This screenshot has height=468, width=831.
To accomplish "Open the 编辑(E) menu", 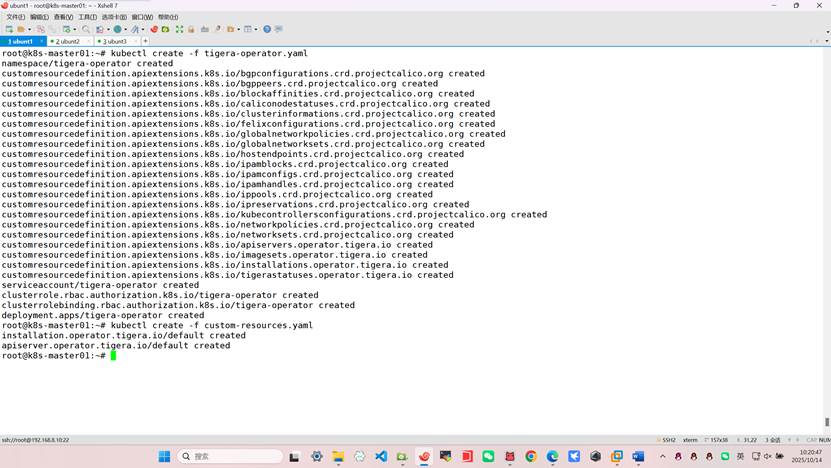I will pyautogui.click(x=39, y=17).
